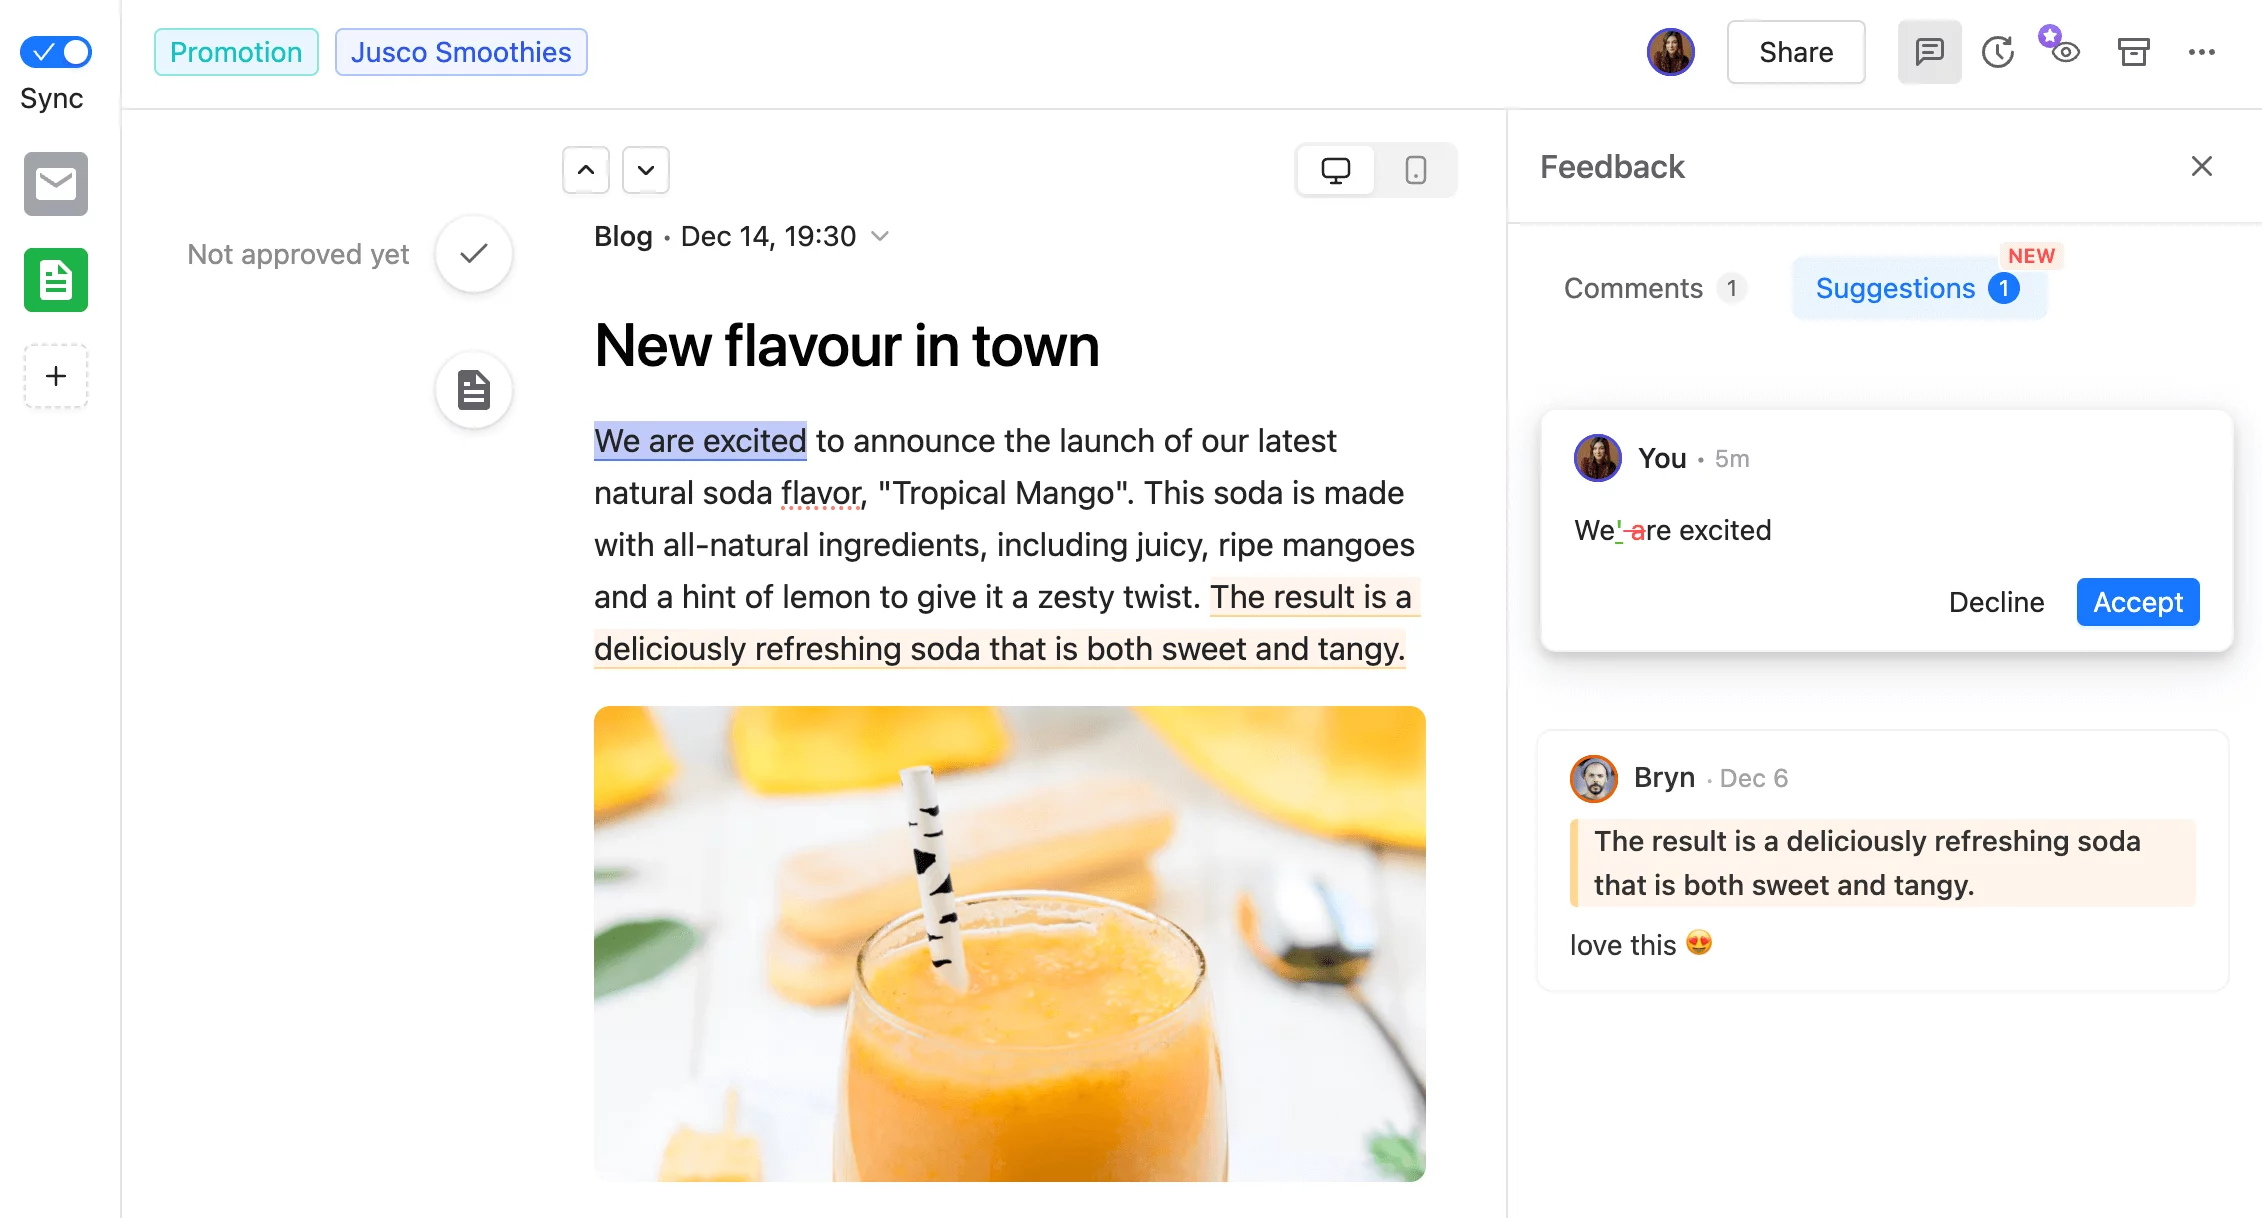Click the desktop preview toggle icon
The image size is (2262, 1218).
point(1335,168)
